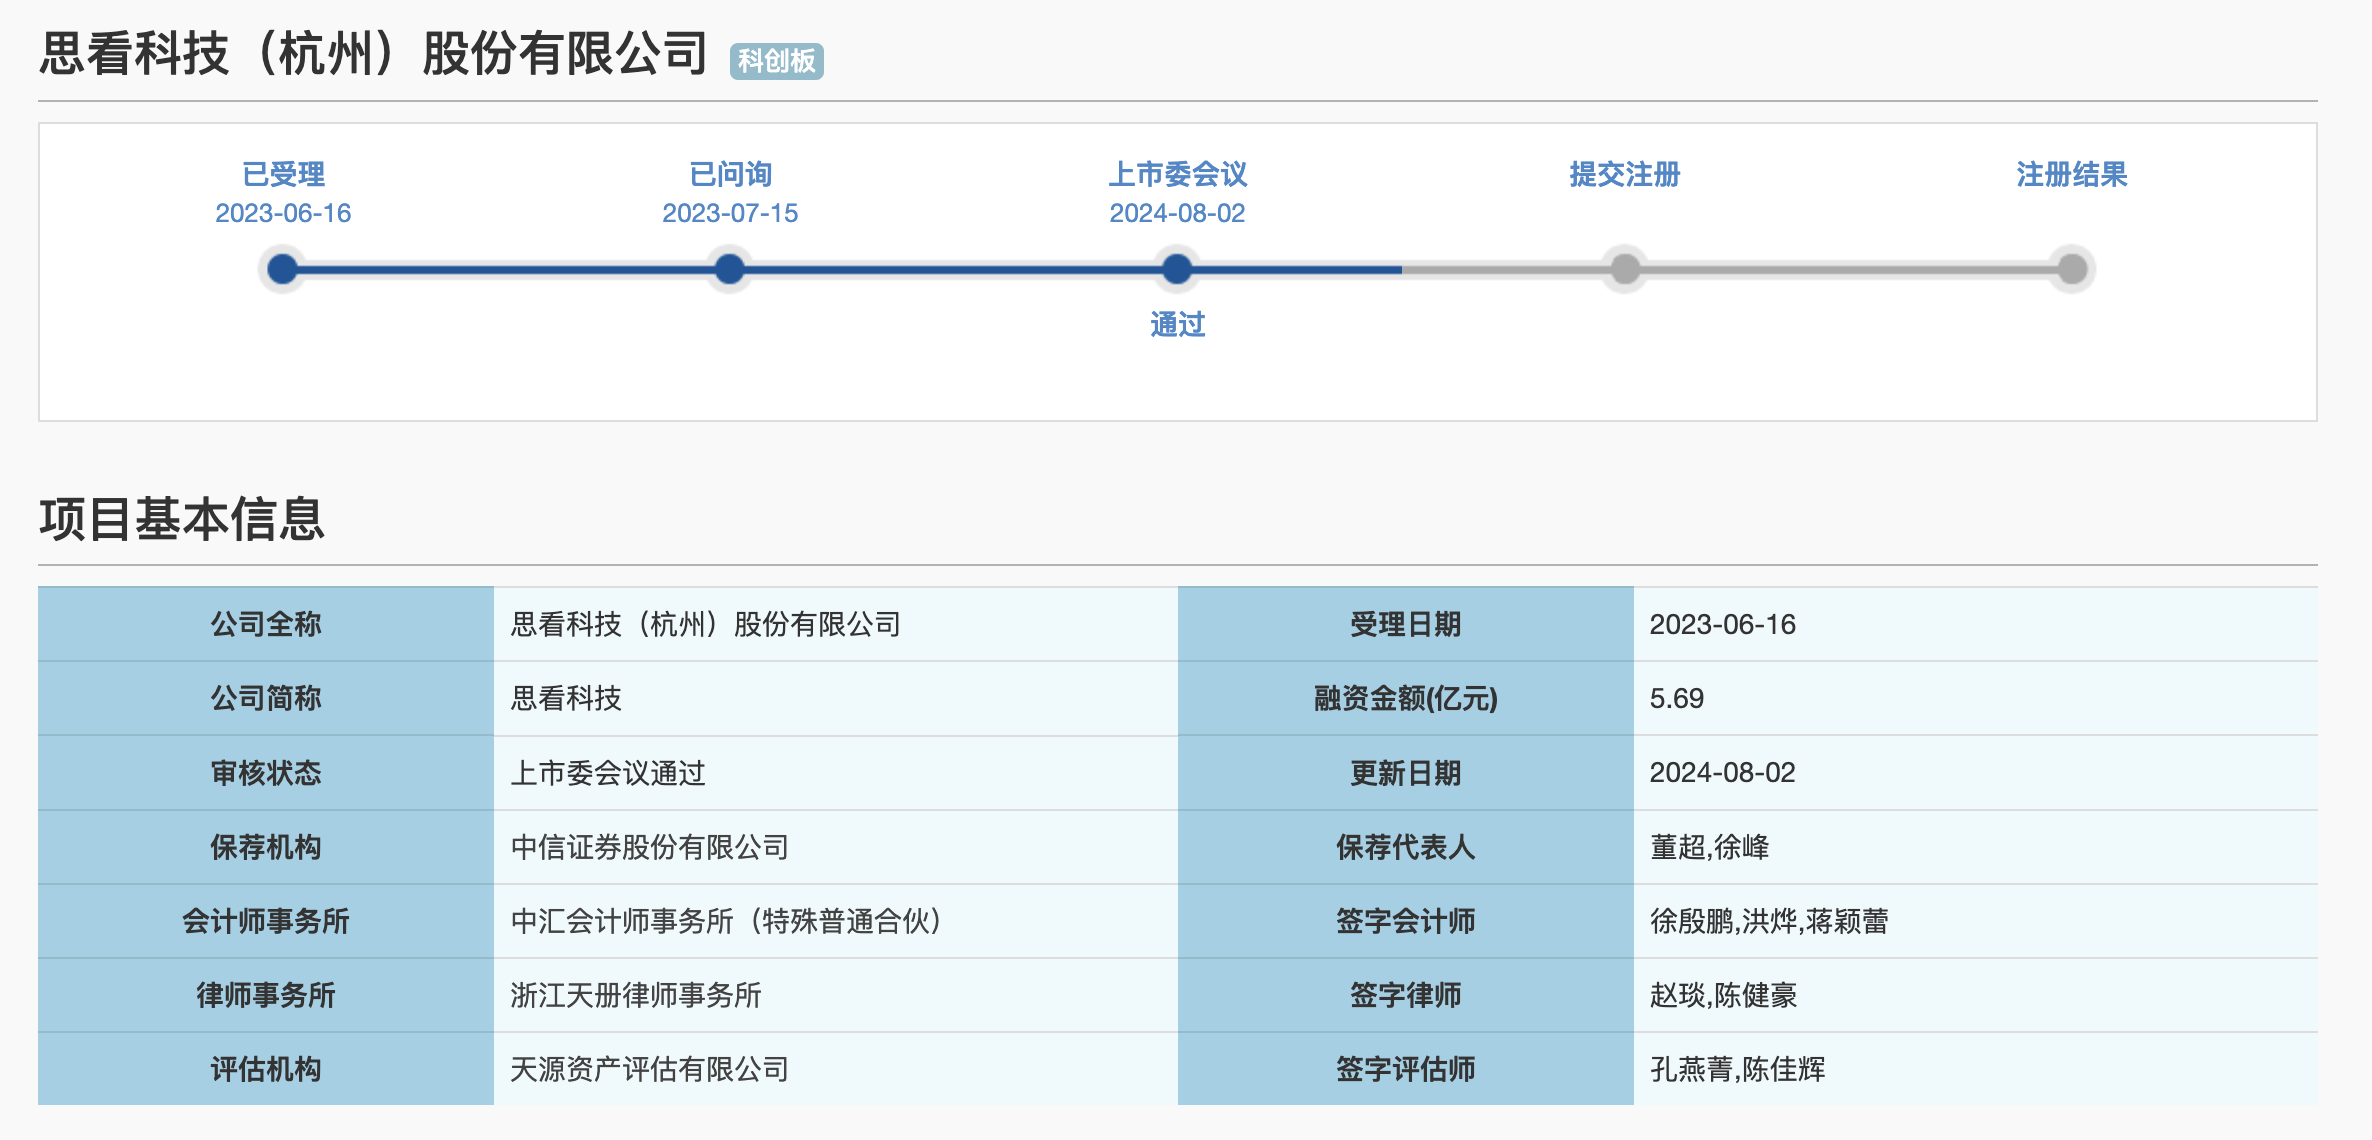The image size is (2372, 1140).
Task: Click the 融资金额 value 5.69
Action: (1676, 698)
